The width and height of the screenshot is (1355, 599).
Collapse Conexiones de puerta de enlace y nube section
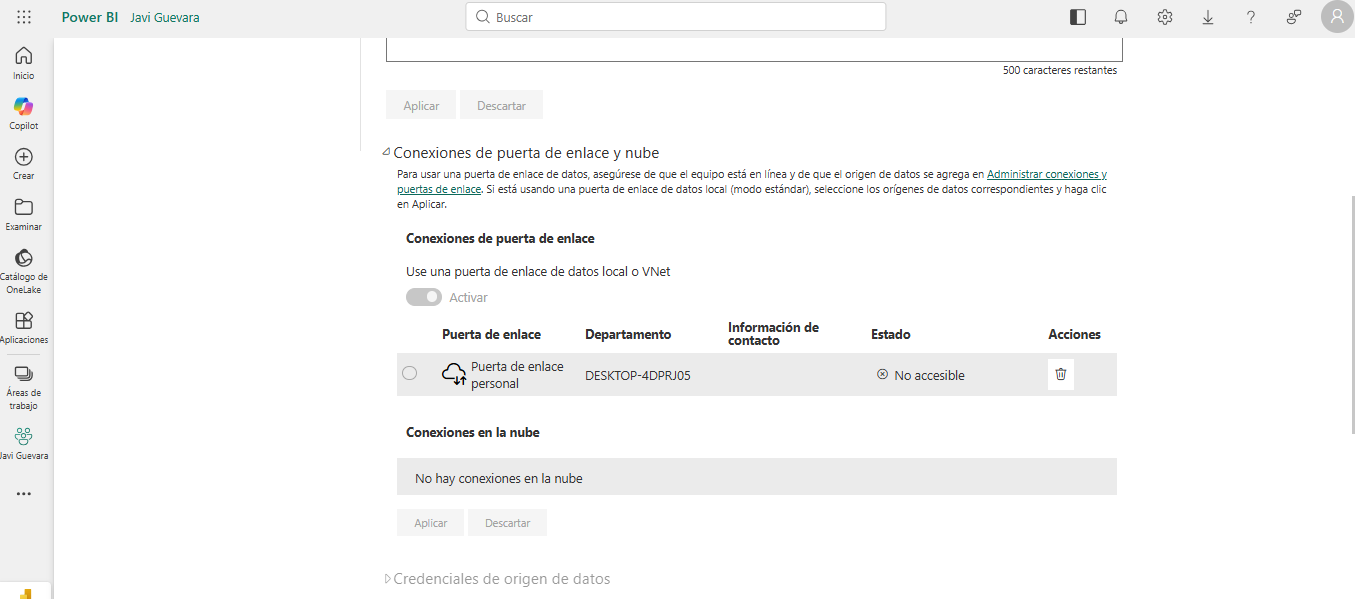pyautogui.click(x=387, y=153)
